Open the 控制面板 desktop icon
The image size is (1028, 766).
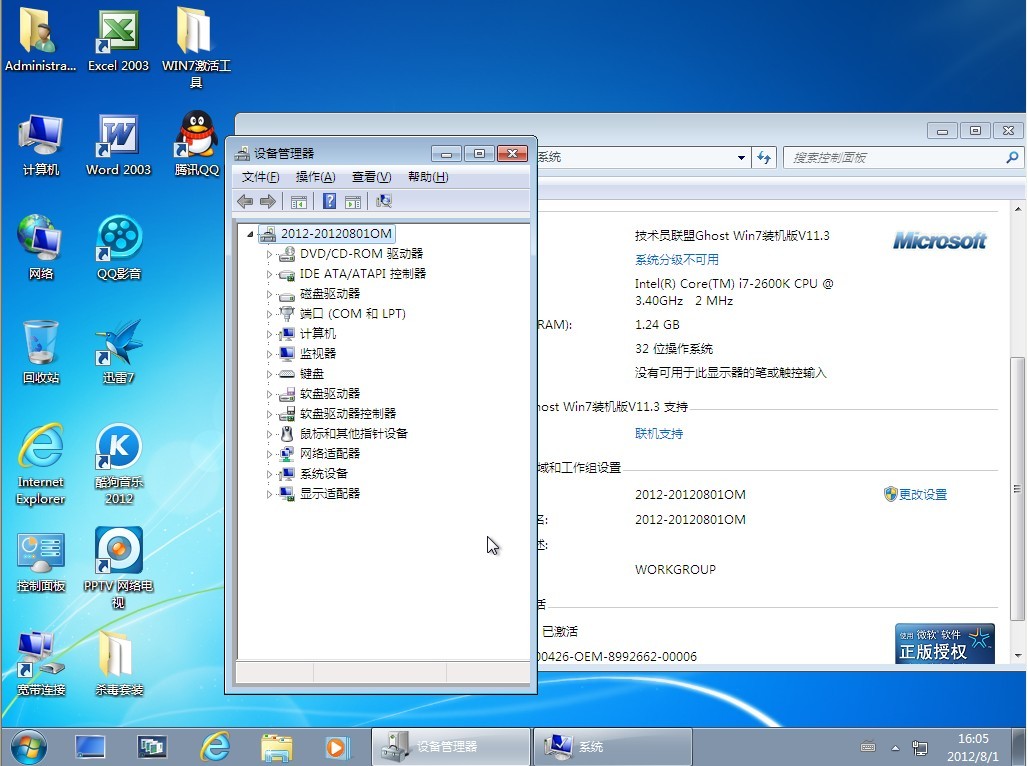41,561
